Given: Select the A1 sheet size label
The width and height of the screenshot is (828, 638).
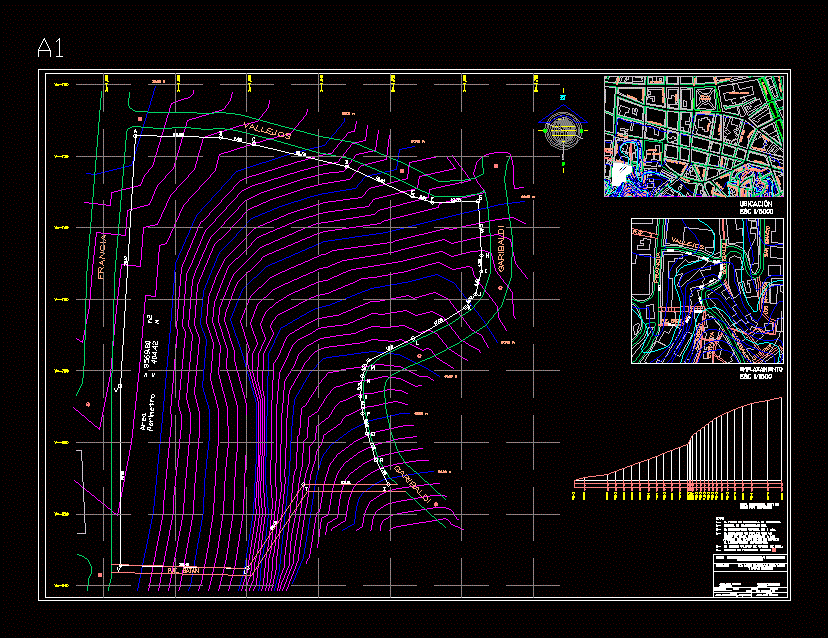Looking at the screenshot, I should point(50,48).
